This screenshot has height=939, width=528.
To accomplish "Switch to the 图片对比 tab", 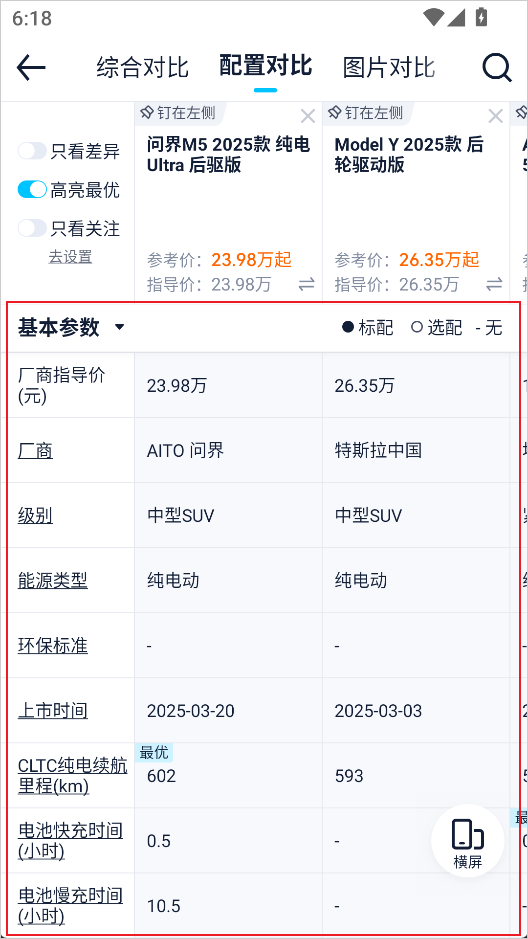I will [x=389, y=68].
